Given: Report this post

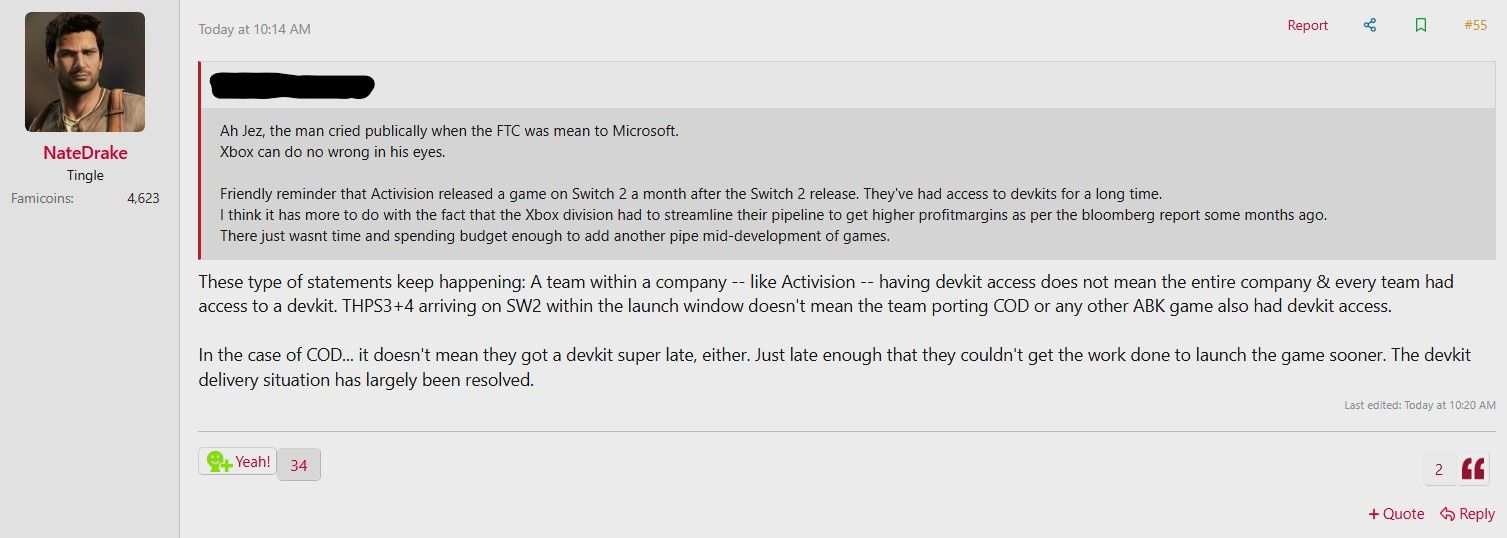Looking at the screenshot, I should [x=1307, y=26].
